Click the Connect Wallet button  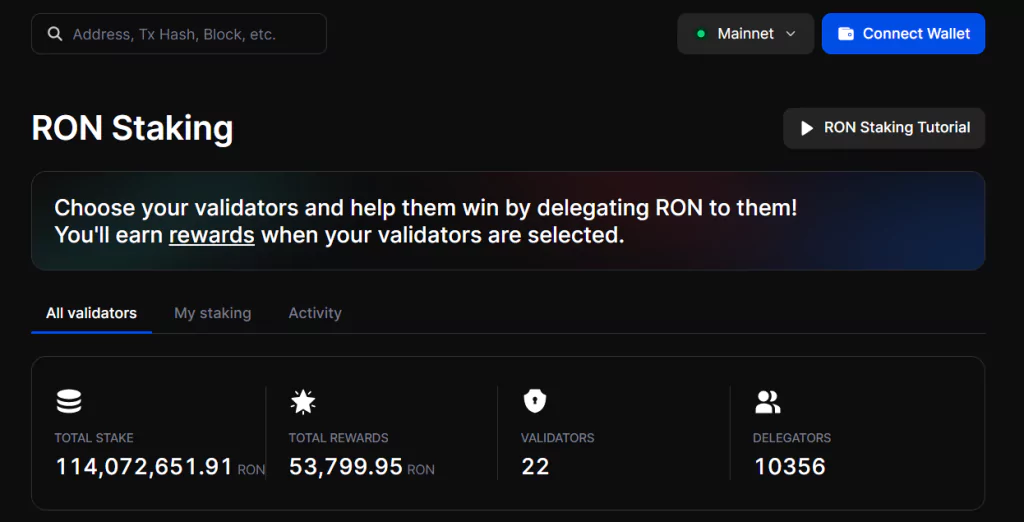[x=903, y=34]
